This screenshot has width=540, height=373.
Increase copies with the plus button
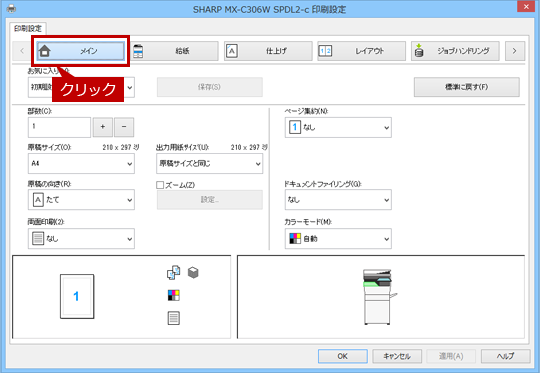103,127
